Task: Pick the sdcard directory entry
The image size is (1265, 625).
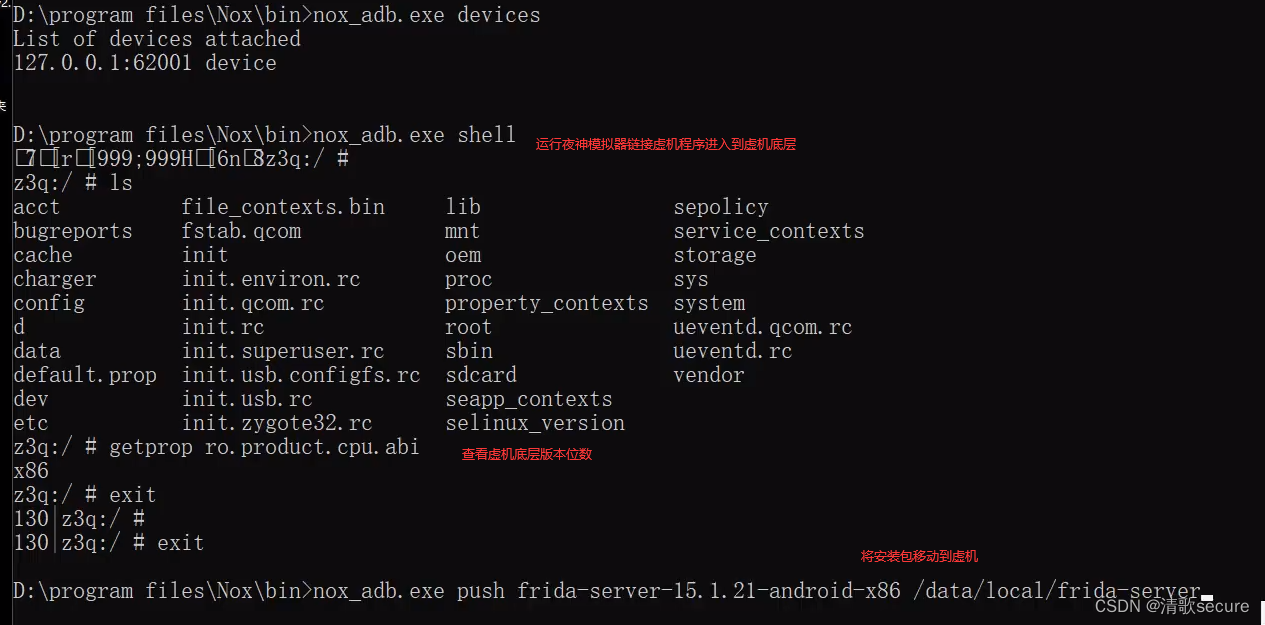Action: point(481,375)
